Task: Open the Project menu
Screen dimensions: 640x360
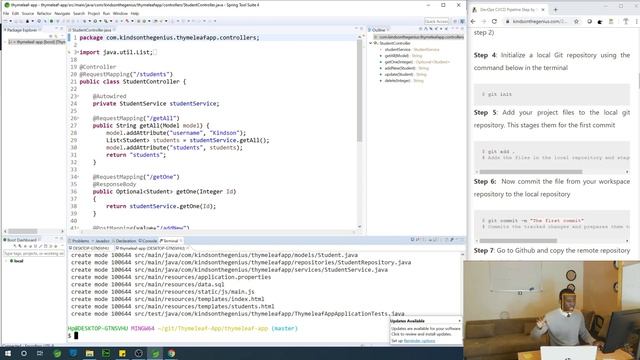Action: click(93, 13)
